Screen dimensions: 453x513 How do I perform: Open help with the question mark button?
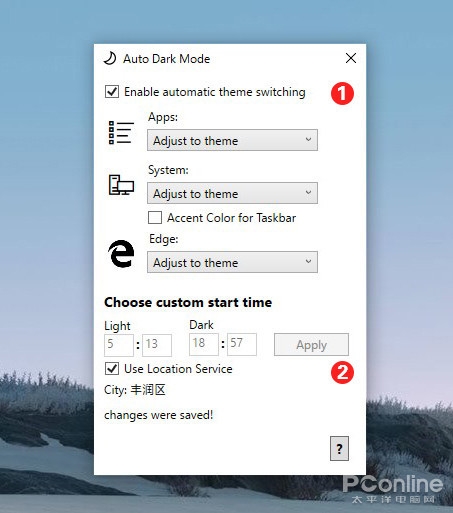pos(339,449)
